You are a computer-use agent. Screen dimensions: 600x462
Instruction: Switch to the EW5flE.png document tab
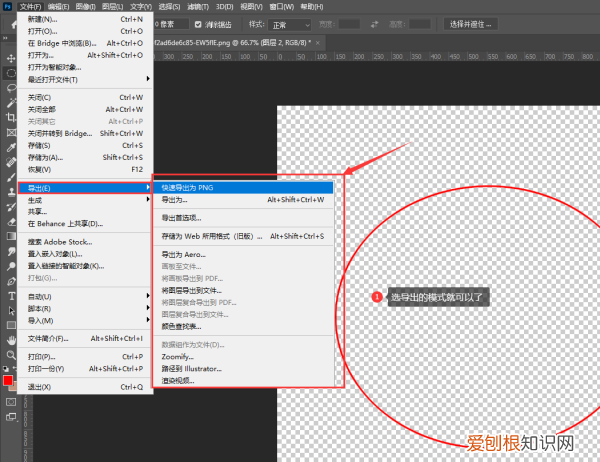click(x=233, y=43)
